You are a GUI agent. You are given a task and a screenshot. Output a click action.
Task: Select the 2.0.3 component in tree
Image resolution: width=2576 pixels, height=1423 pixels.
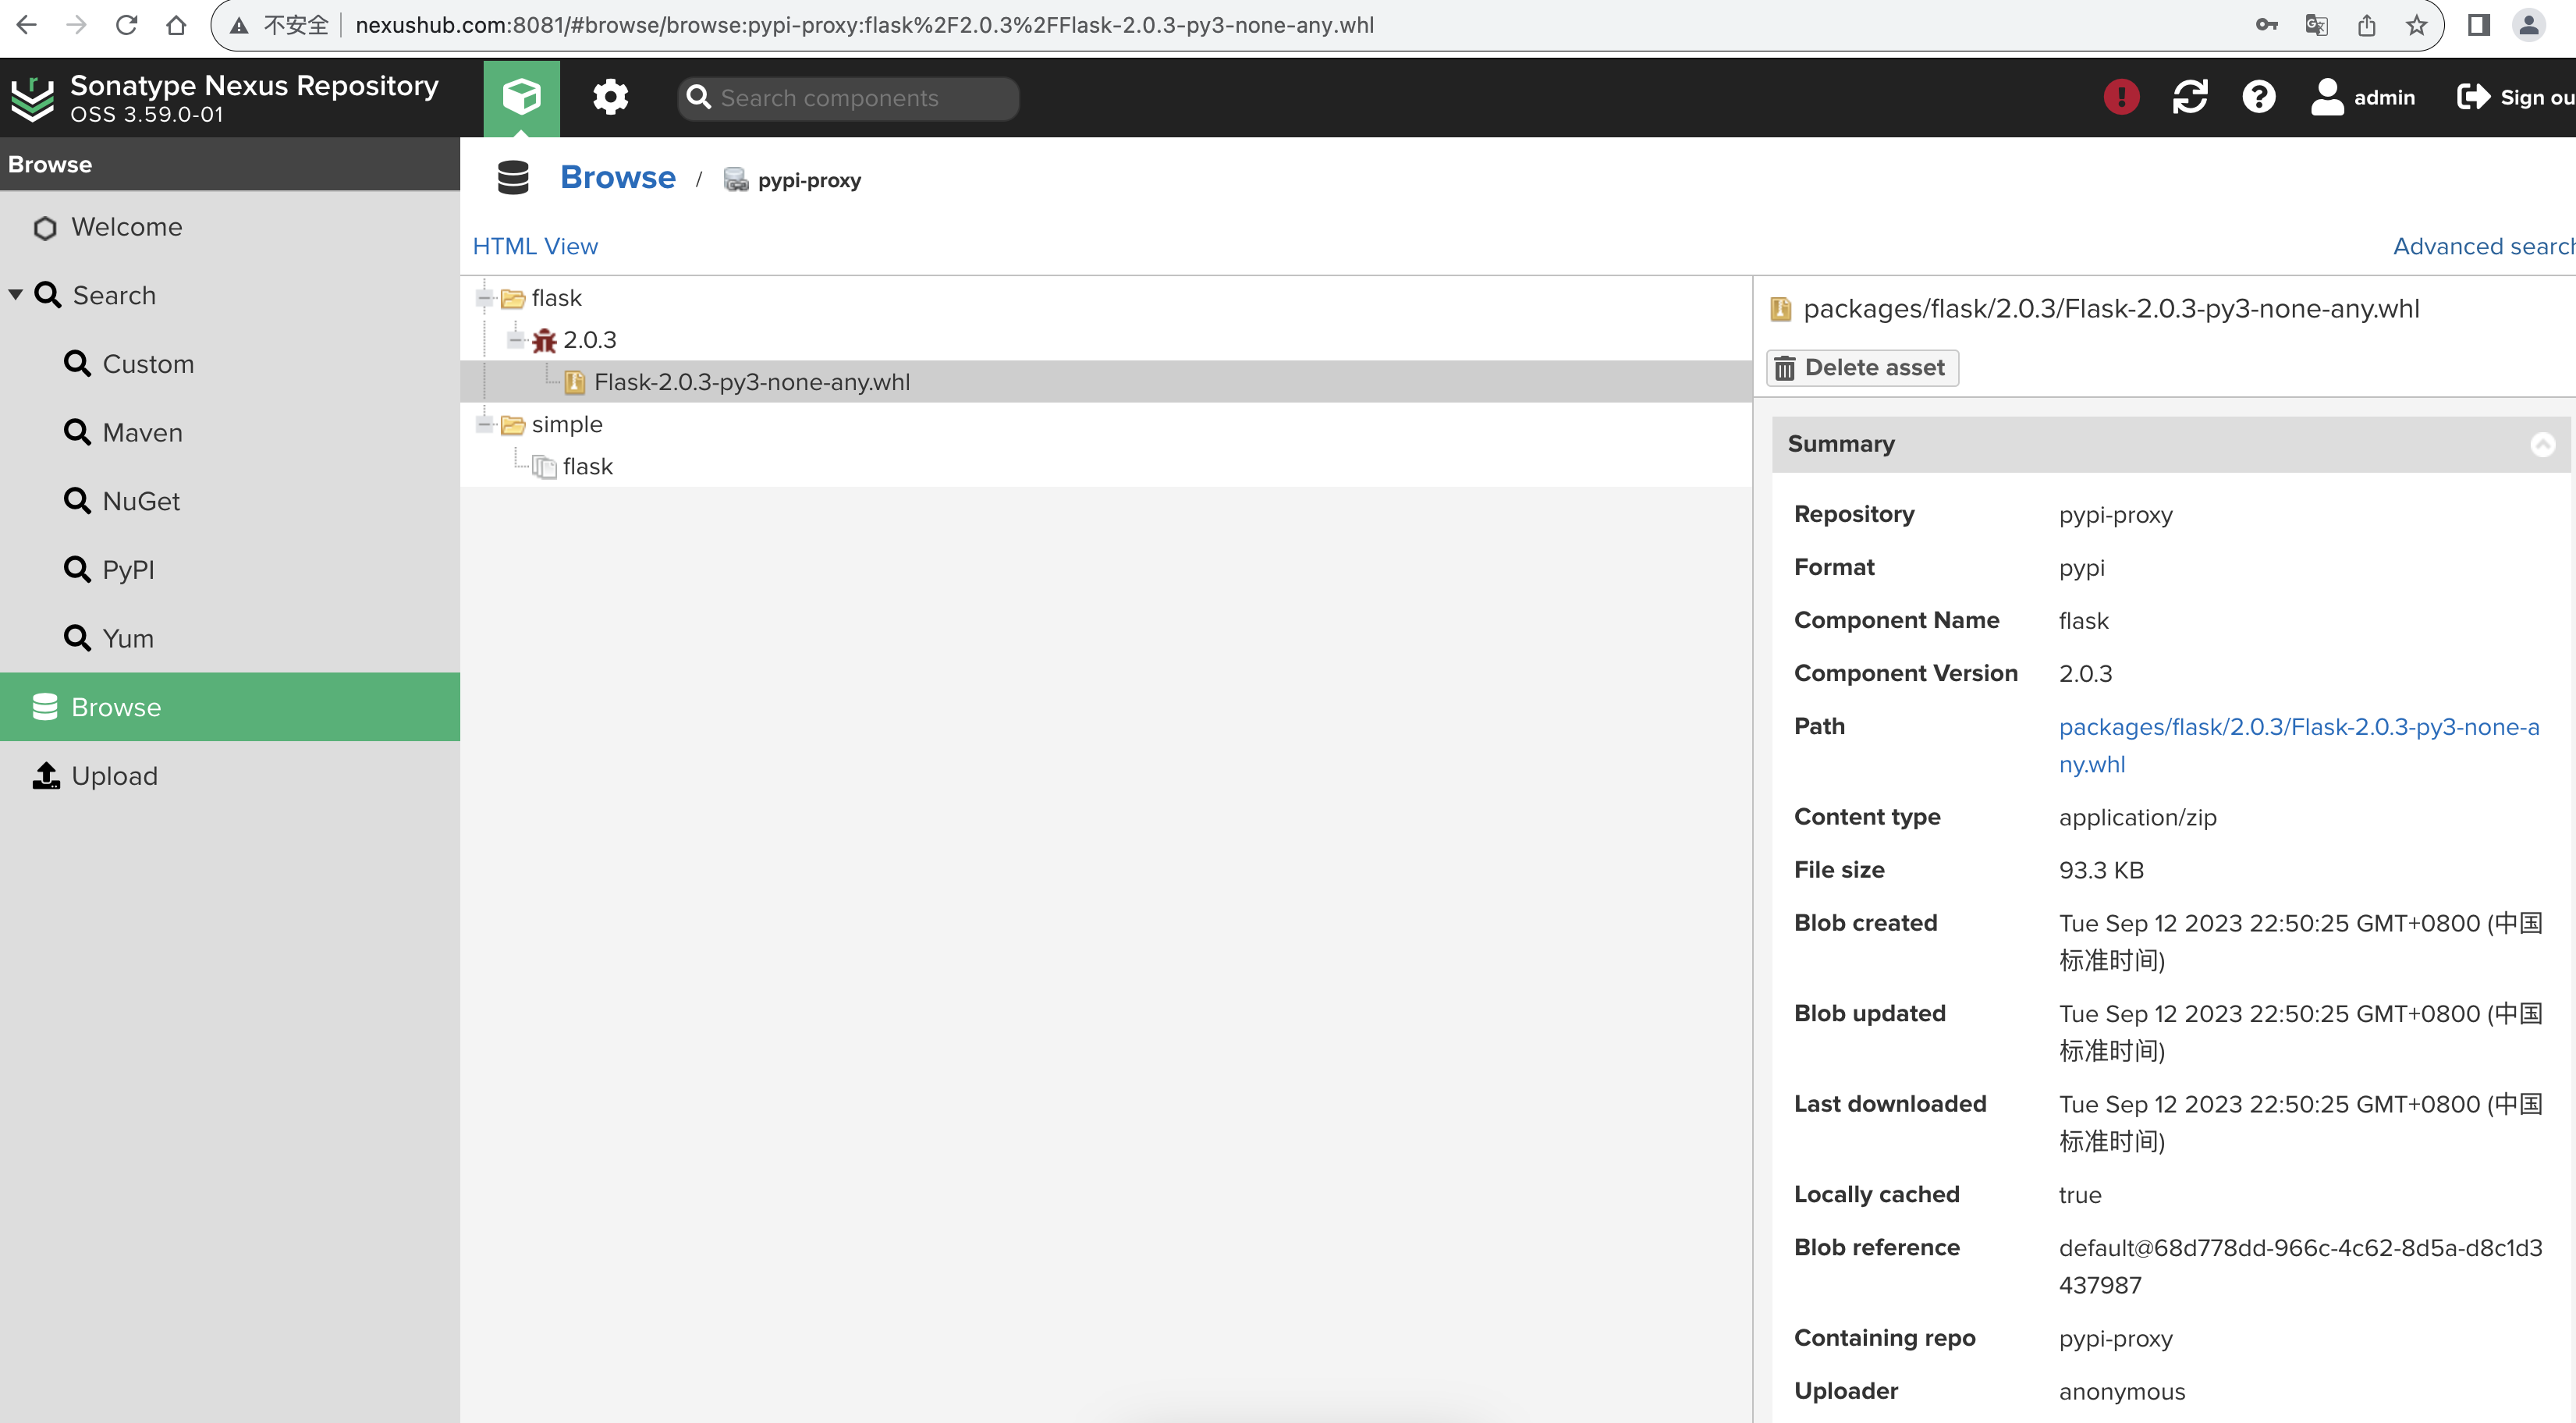point(589,340)
